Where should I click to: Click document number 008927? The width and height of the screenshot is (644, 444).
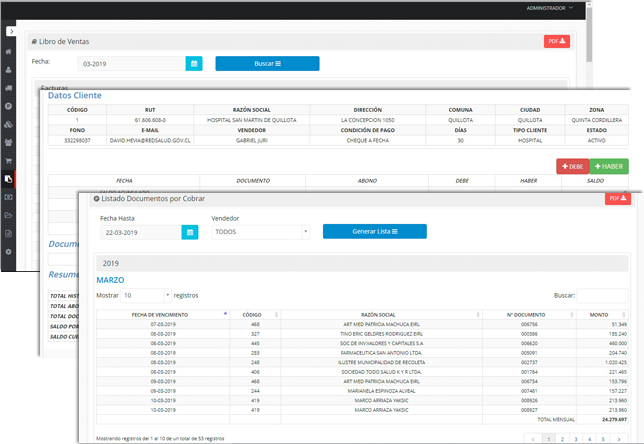tap(529, 410)
